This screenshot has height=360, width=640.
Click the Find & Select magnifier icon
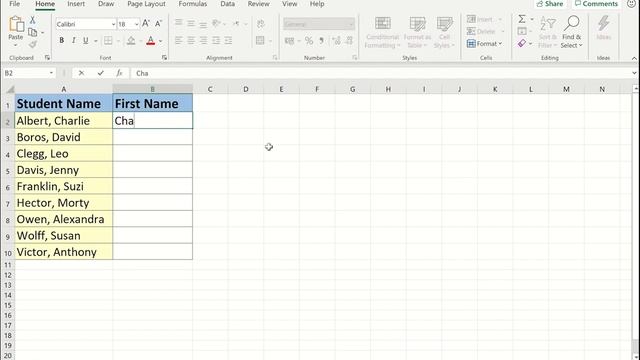(572, 23)
